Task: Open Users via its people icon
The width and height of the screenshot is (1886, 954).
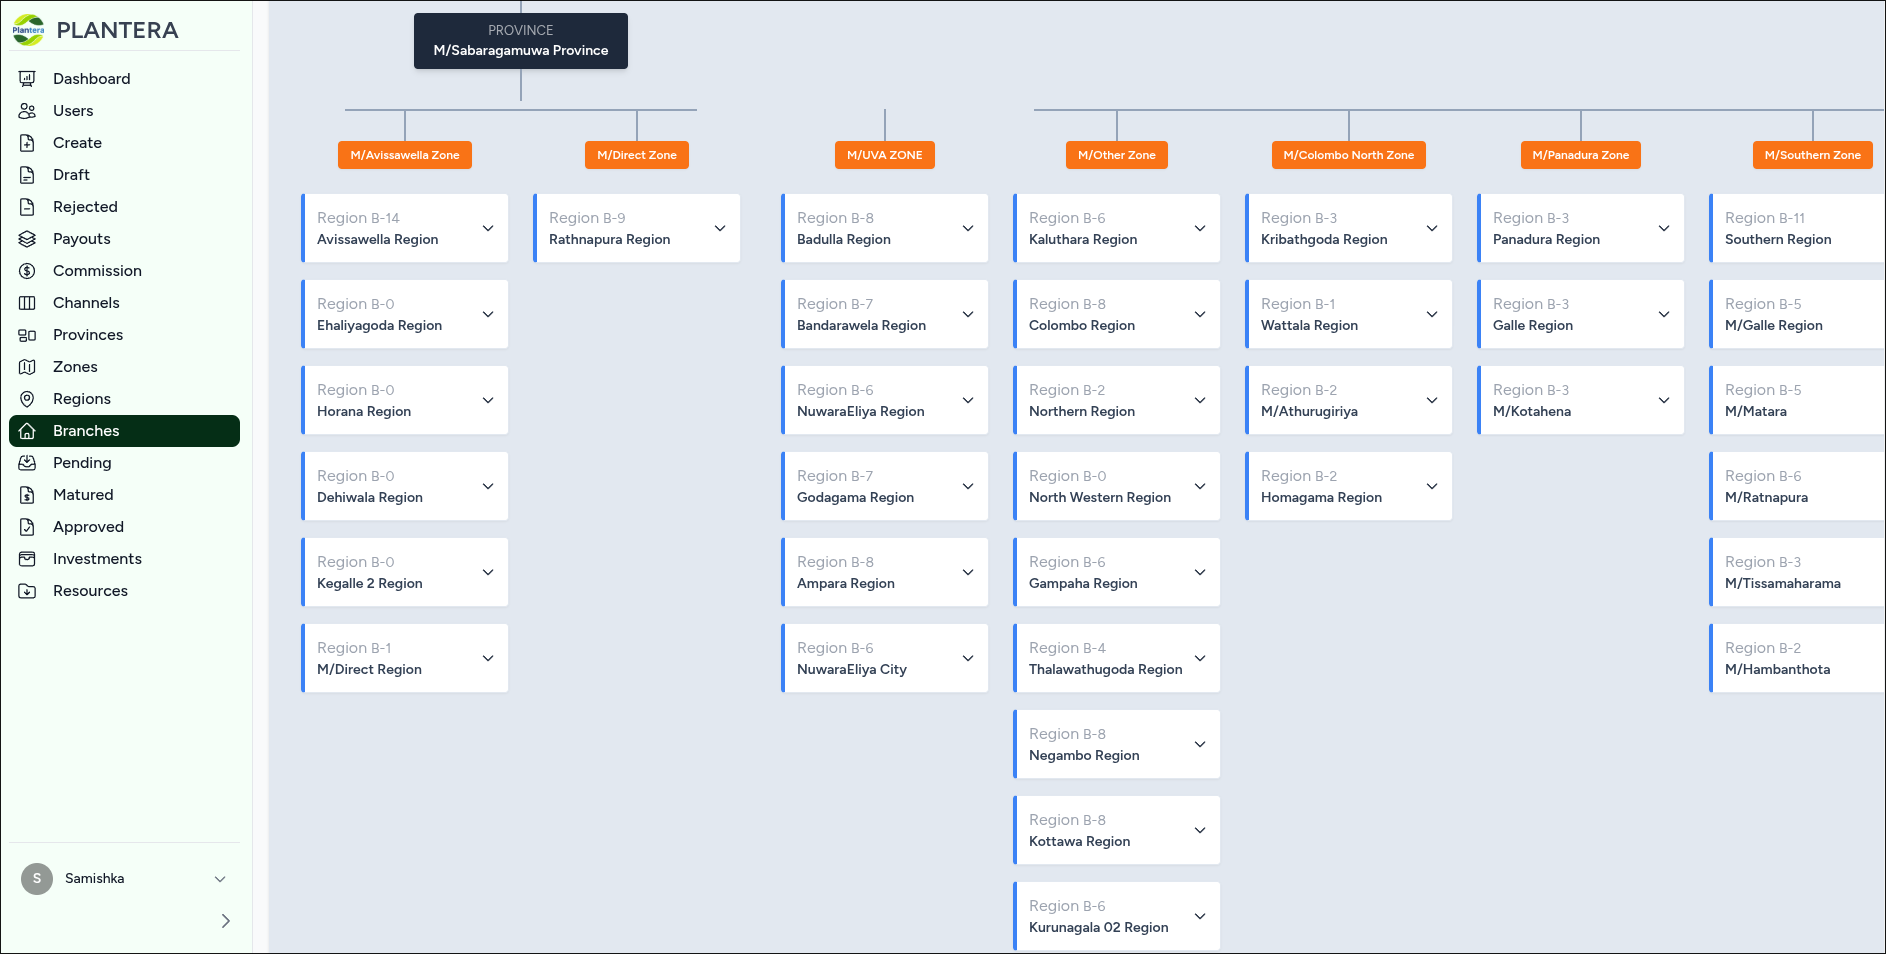Action: click(28, 111)
